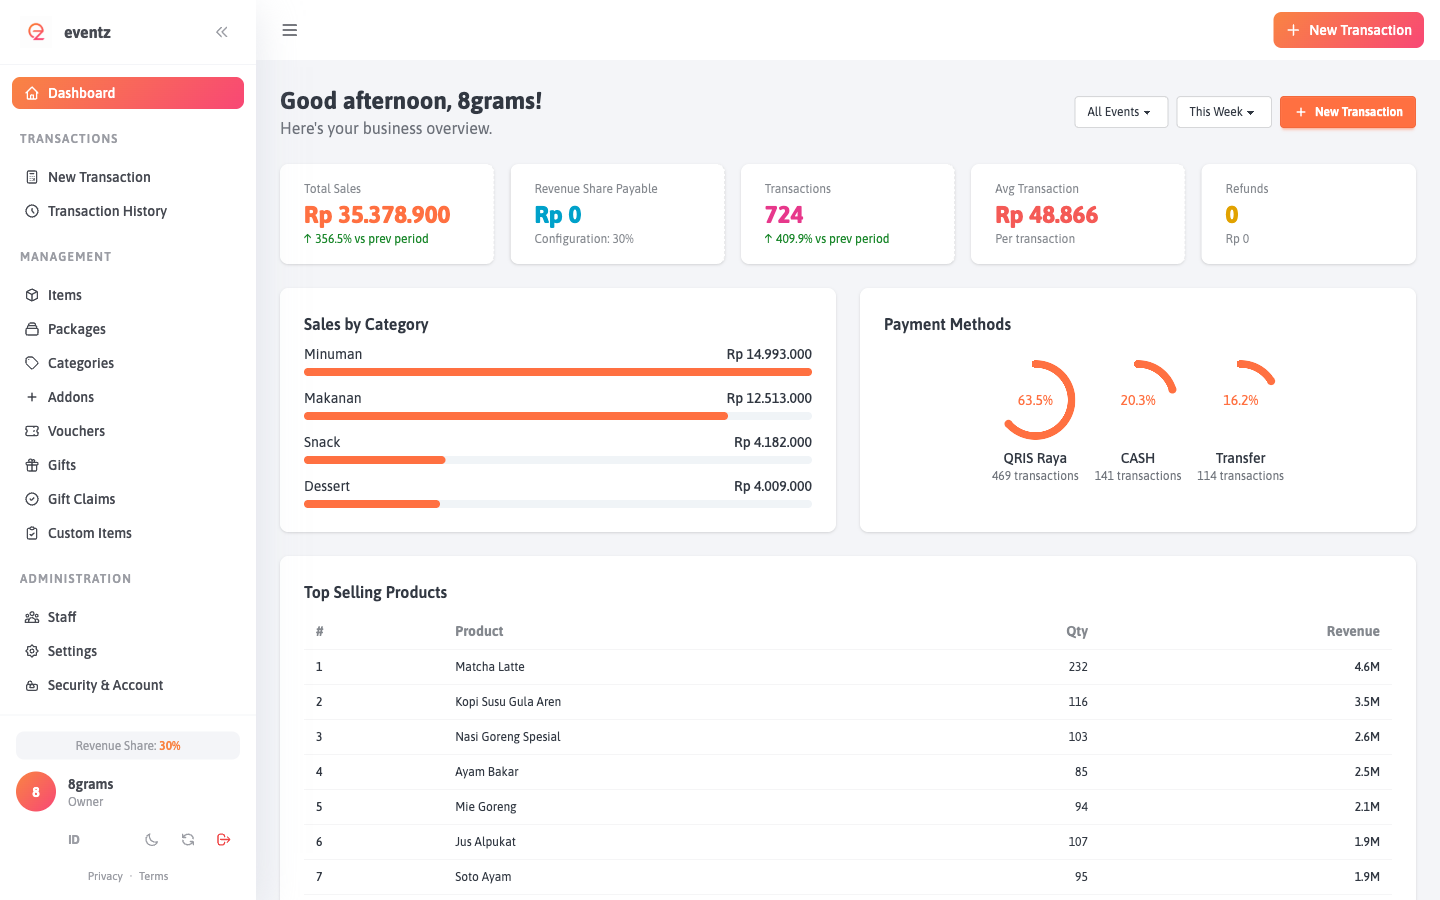
Task: Toggle the hamburger menu icon
Action: tap(290, 30)
